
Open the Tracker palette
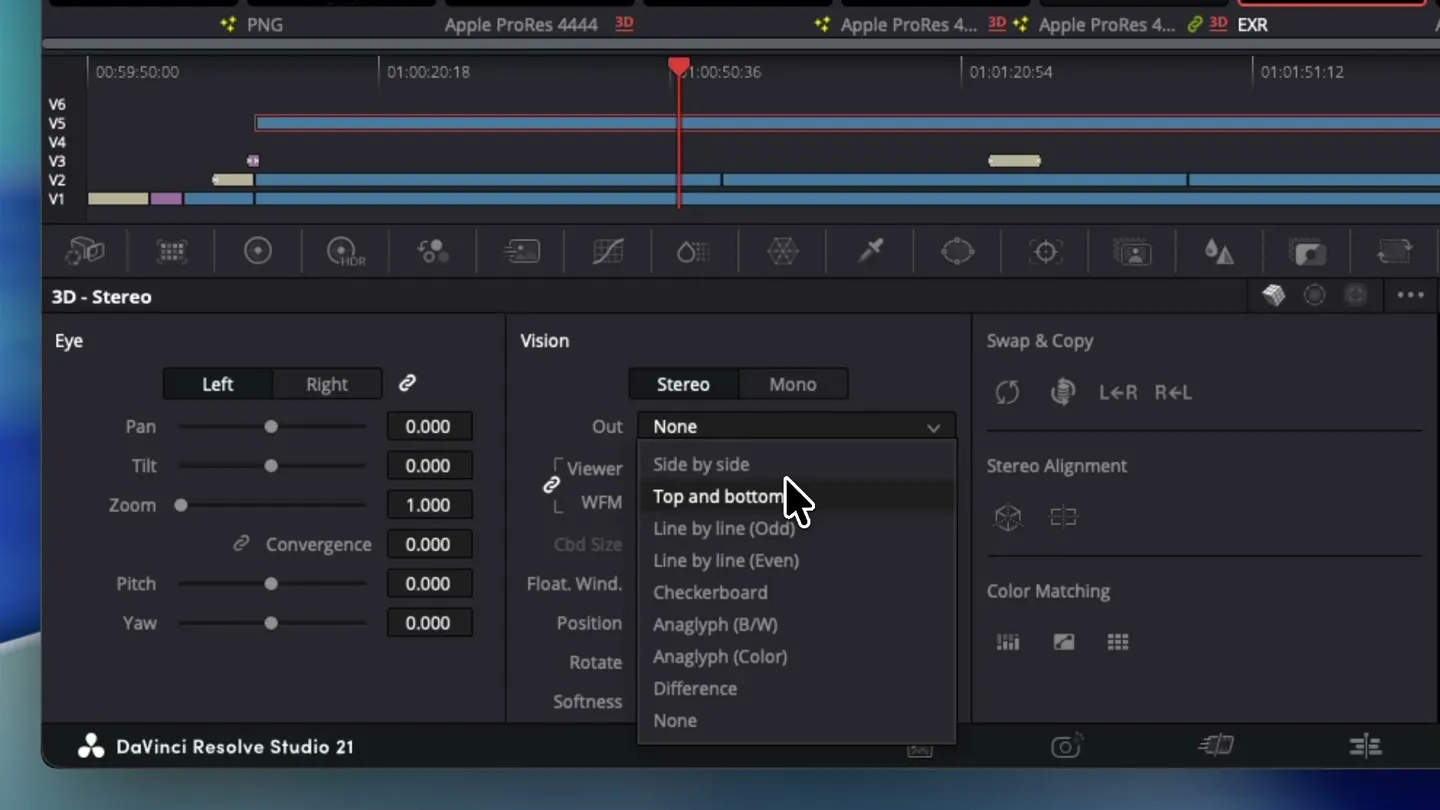click(1045, 251)
